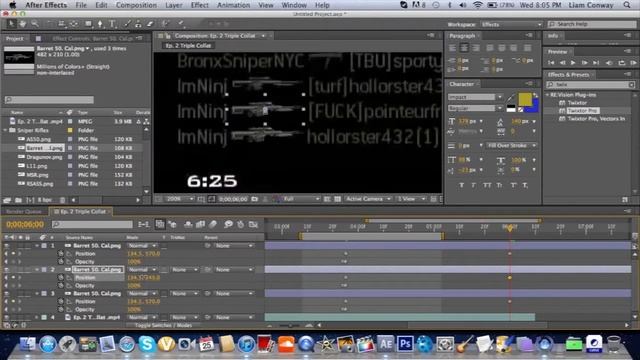The image size is (640, 360).
Task: Select the Rectangle shape tool
Action: point(88,24)
